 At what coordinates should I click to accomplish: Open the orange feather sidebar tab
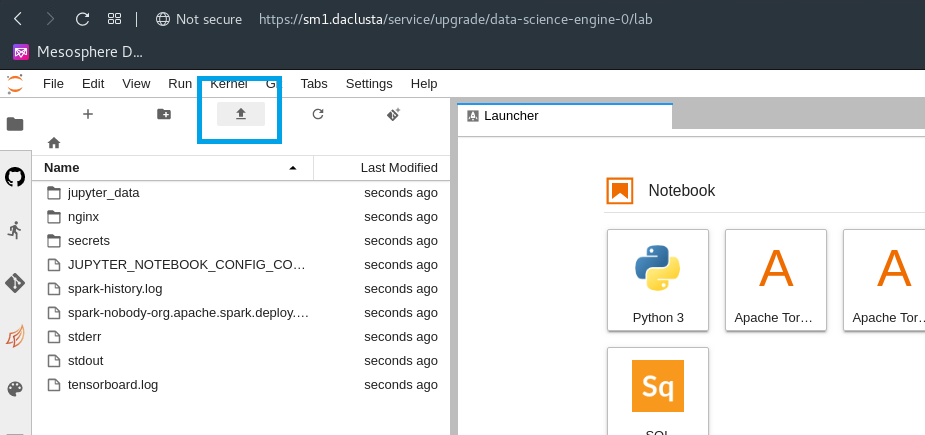(15, 336)
